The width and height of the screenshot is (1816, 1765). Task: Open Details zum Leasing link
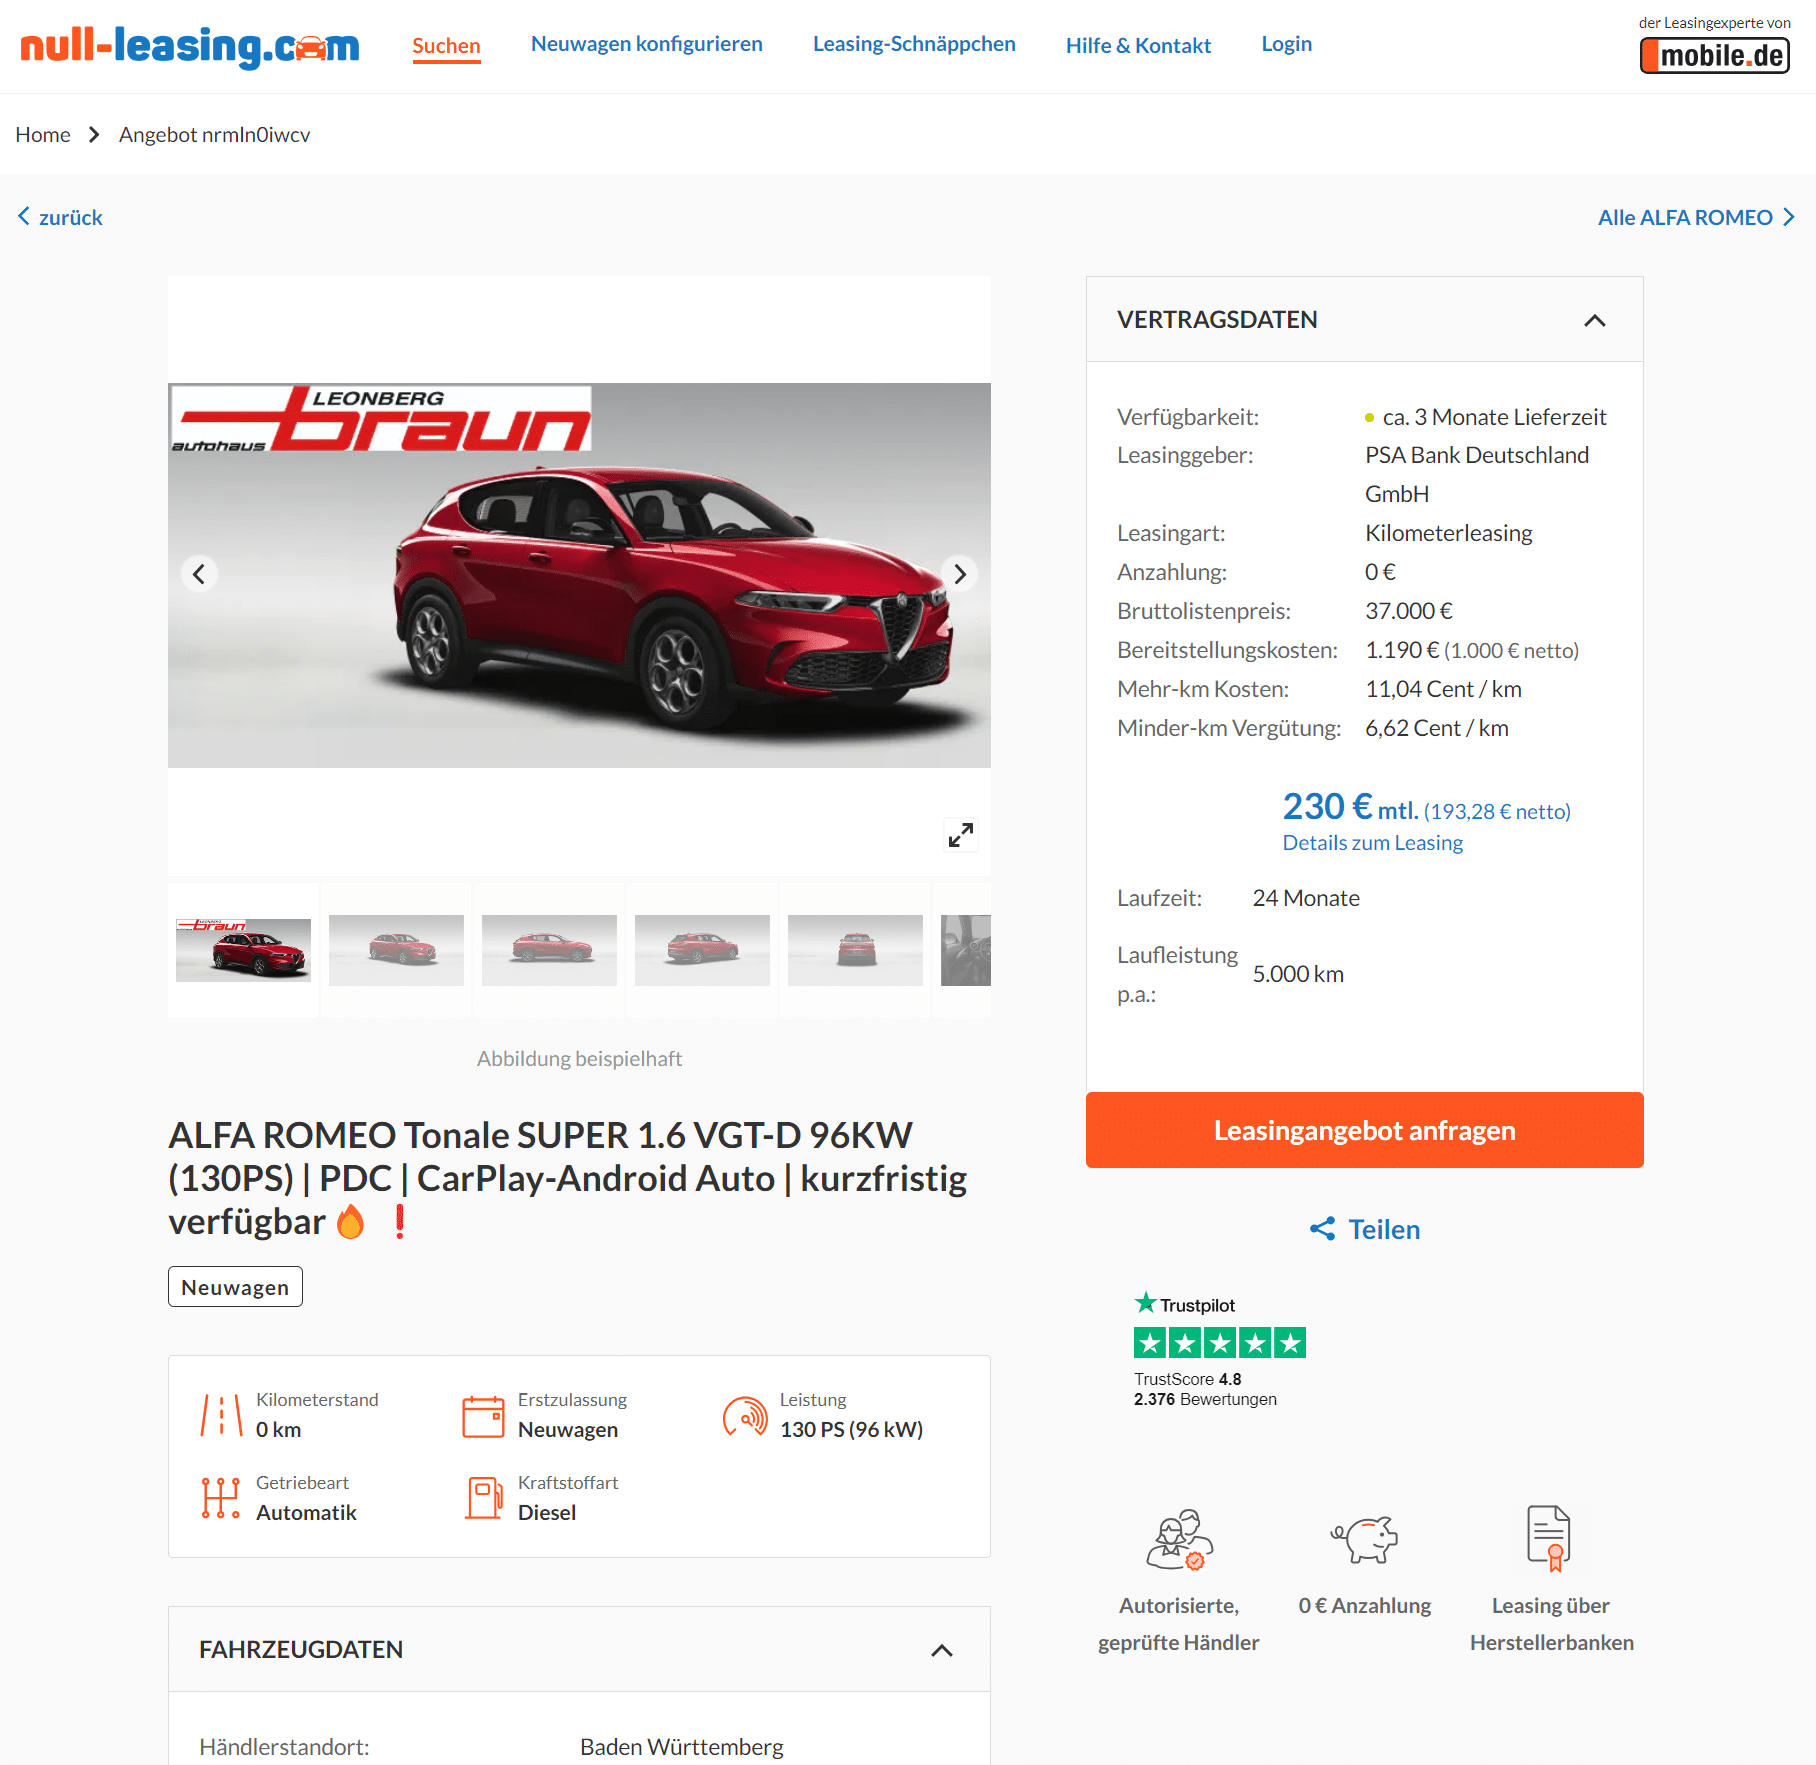[x=1373, y=843]
